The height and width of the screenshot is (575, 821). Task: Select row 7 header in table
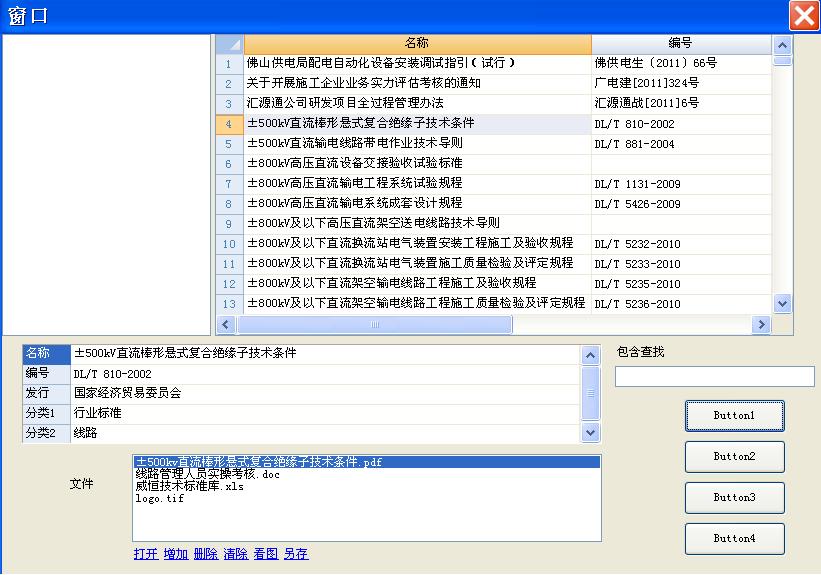pyautogui.click(x=229, y=184)
